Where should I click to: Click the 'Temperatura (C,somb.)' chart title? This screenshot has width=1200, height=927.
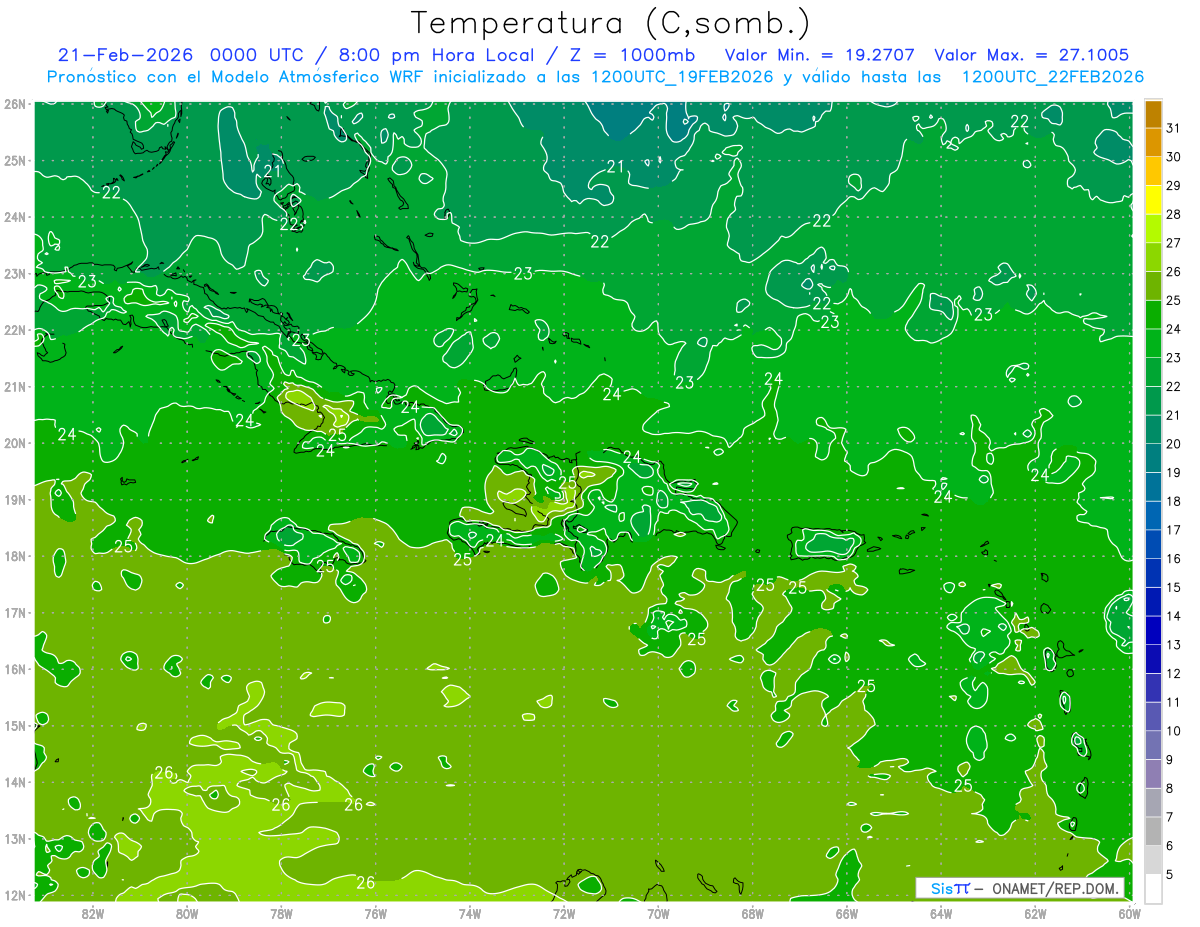[x=611, y=23]
